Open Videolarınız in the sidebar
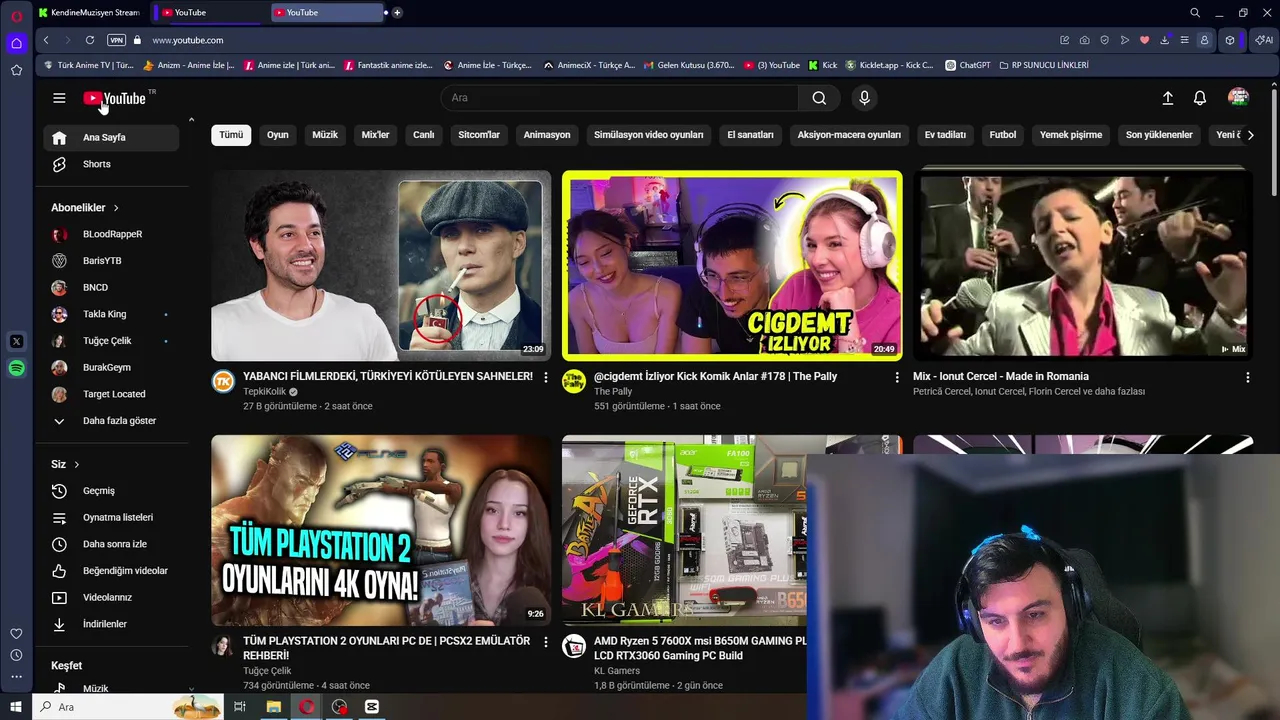This screenshot has width=1280, height=720. (x=111, y=598)
